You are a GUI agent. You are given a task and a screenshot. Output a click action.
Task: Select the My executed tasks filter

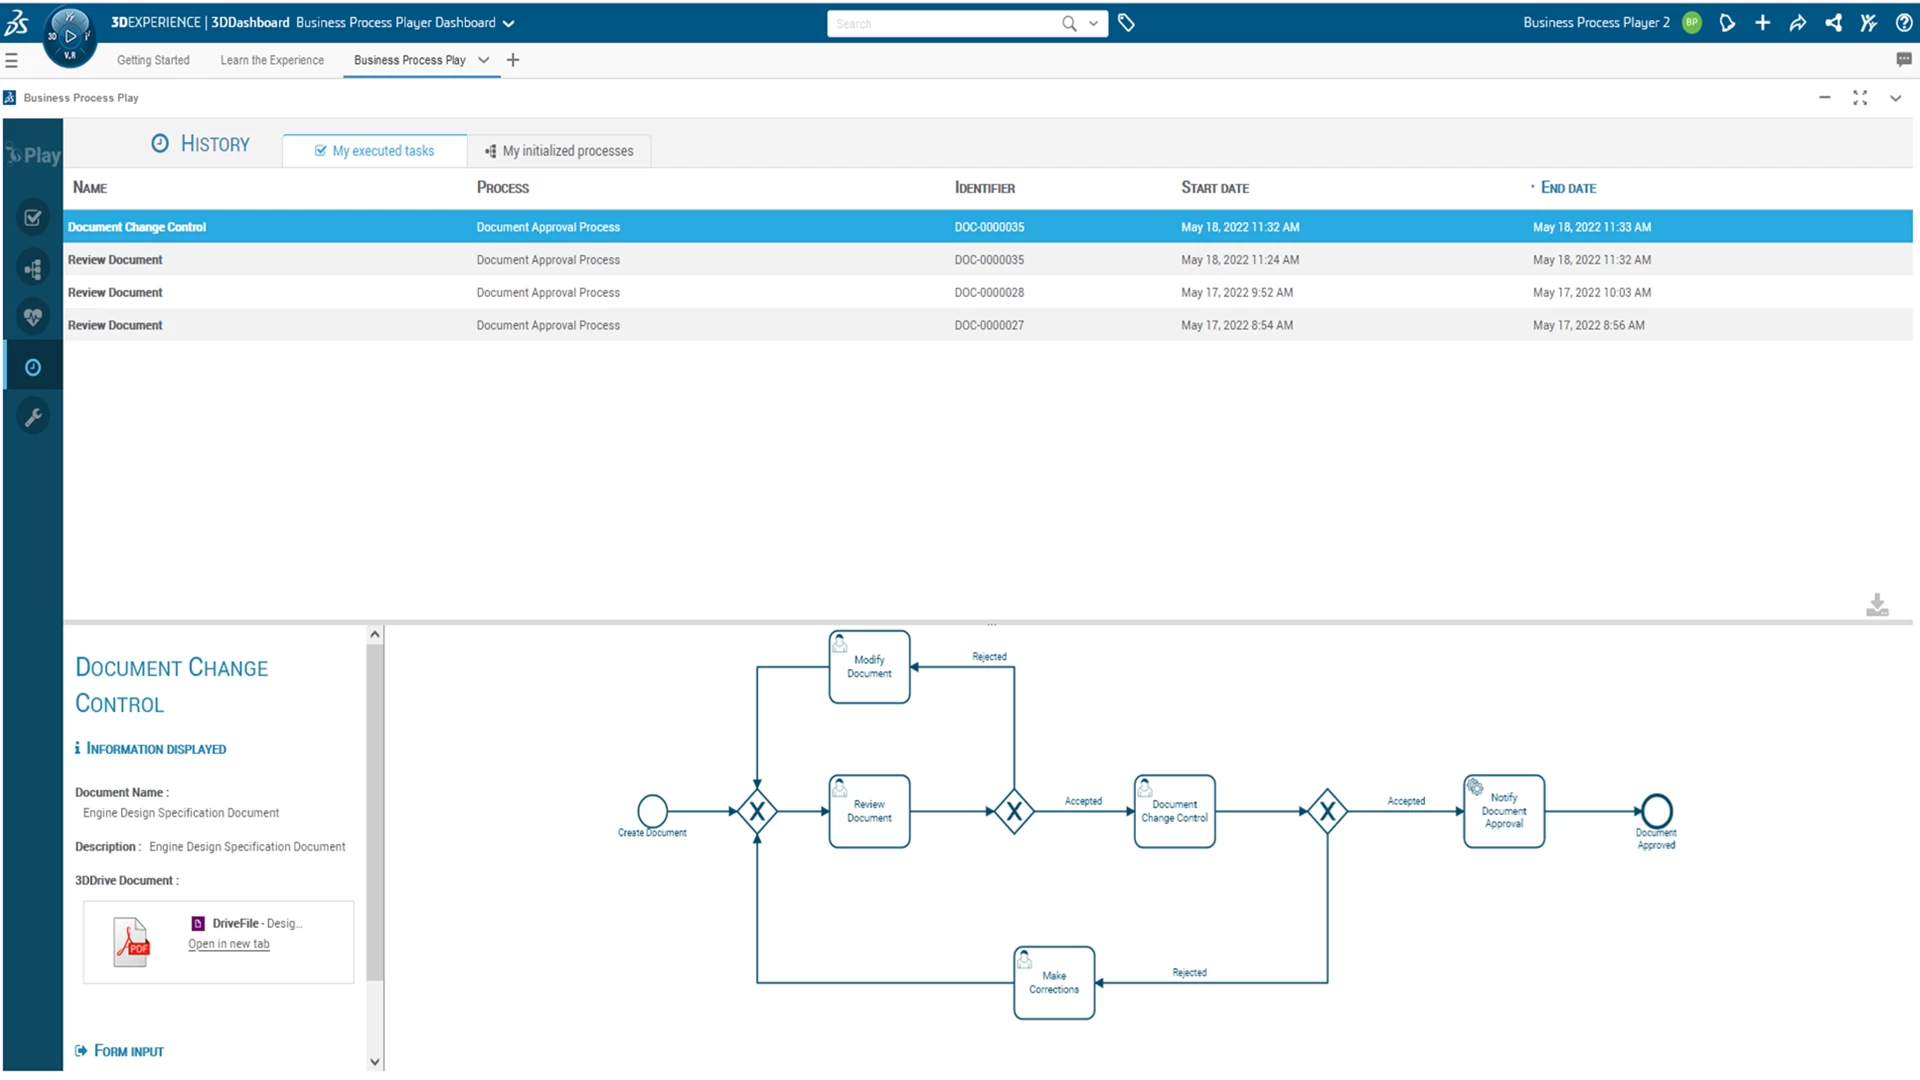(374, 150)
